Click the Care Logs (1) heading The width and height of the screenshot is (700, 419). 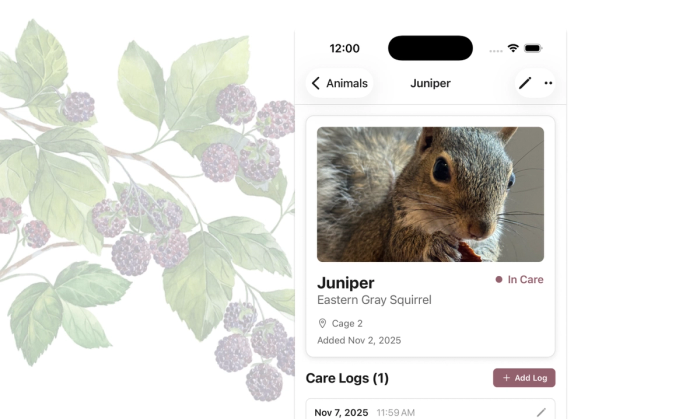(347, 378)
